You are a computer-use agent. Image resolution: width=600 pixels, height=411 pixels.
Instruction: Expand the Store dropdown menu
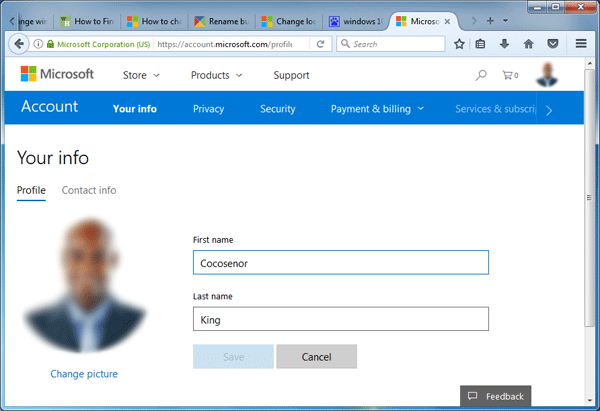tap(141, 75)
